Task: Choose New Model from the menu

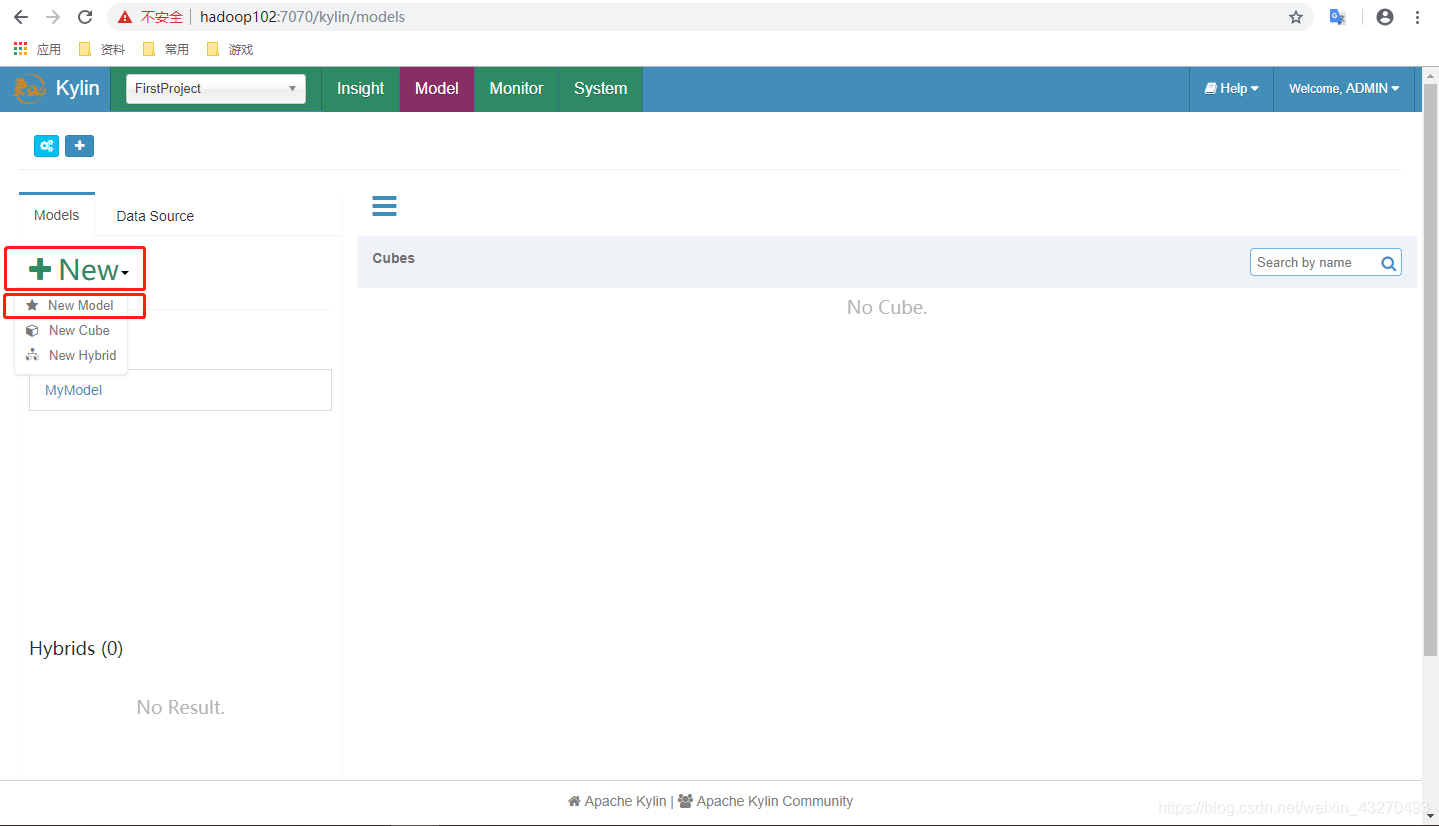Action: (71, 305)
